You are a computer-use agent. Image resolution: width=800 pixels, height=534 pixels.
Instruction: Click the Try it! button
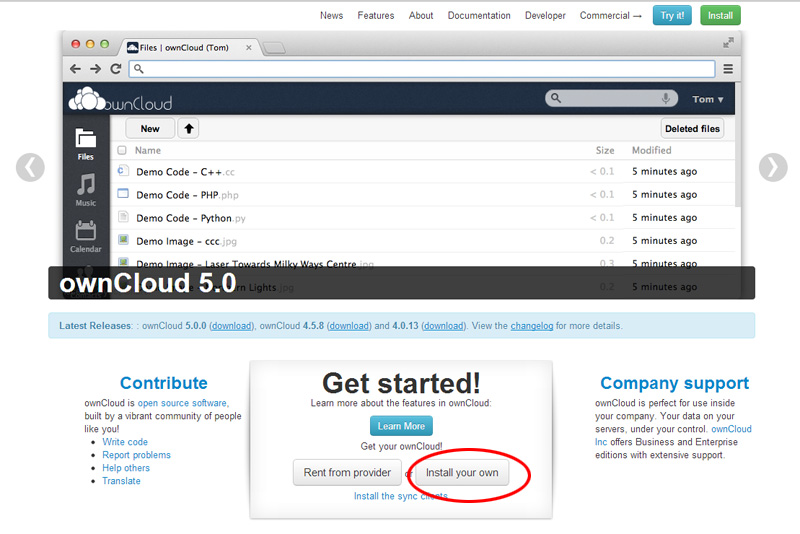click(x=672, y=15)
